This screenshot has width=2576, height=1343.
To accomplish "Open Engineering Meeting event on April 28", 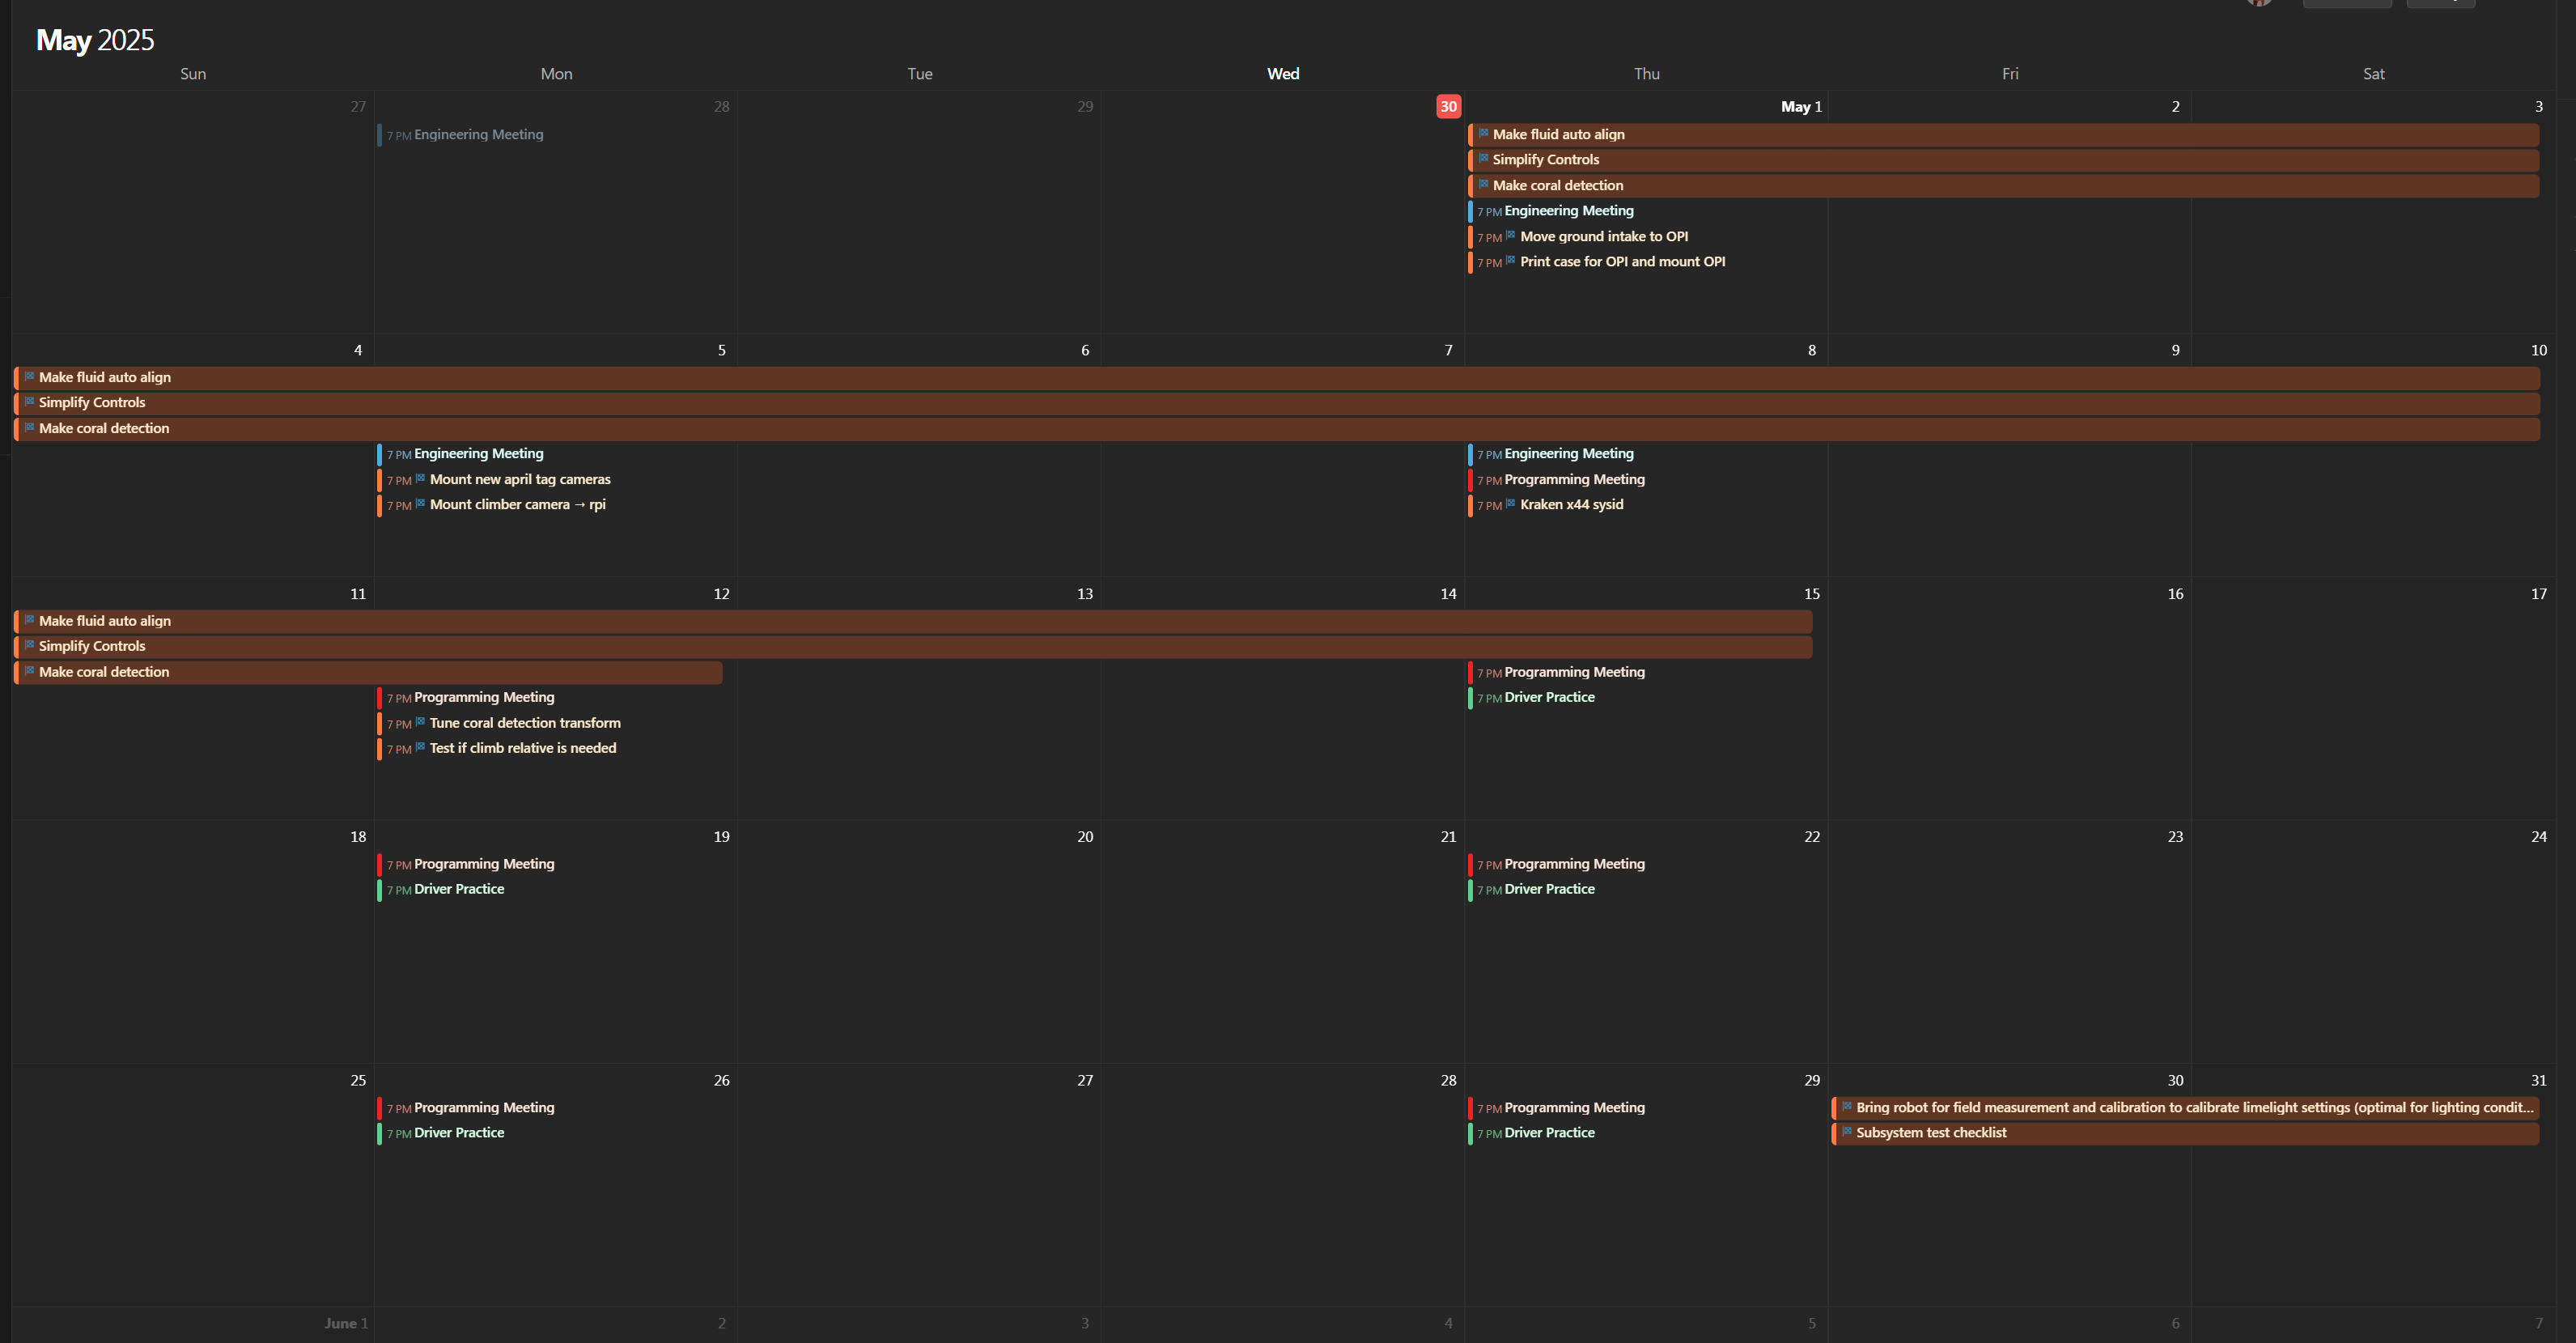I will [478, 135].
